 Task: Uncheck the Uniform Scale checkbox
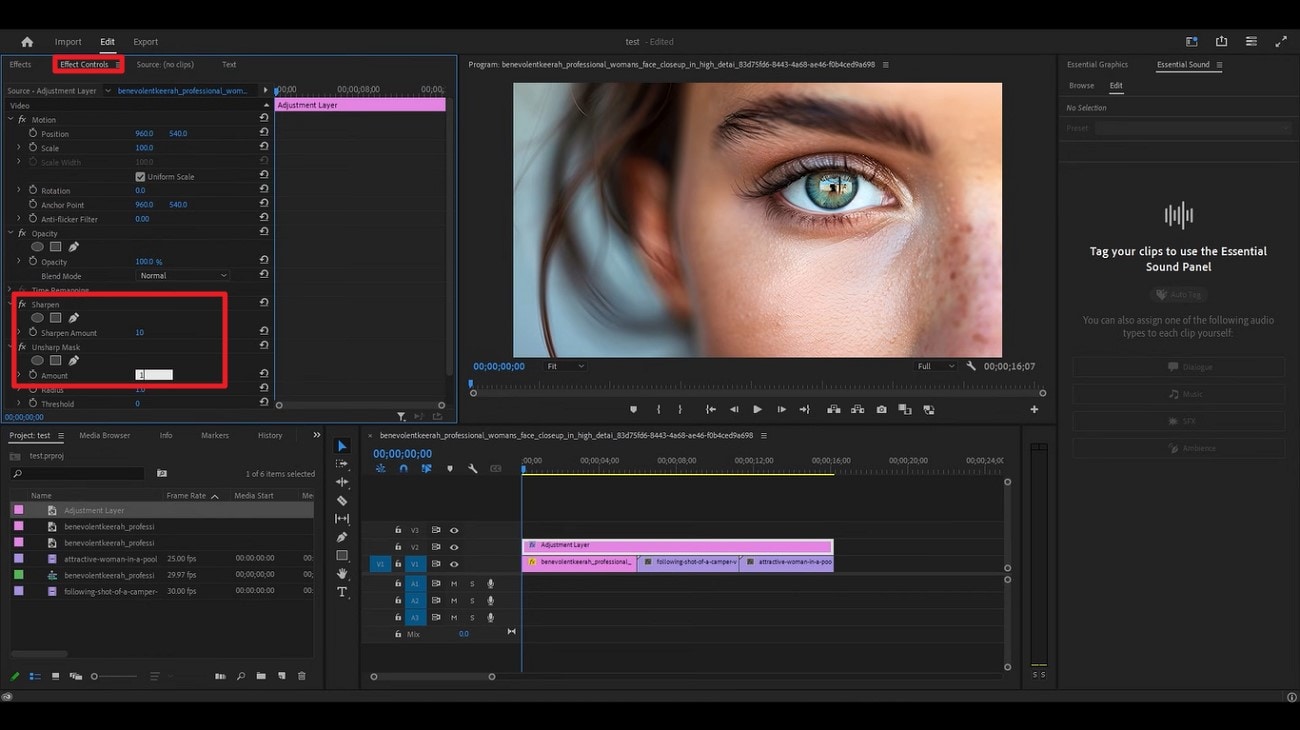(x=140, y=177)
